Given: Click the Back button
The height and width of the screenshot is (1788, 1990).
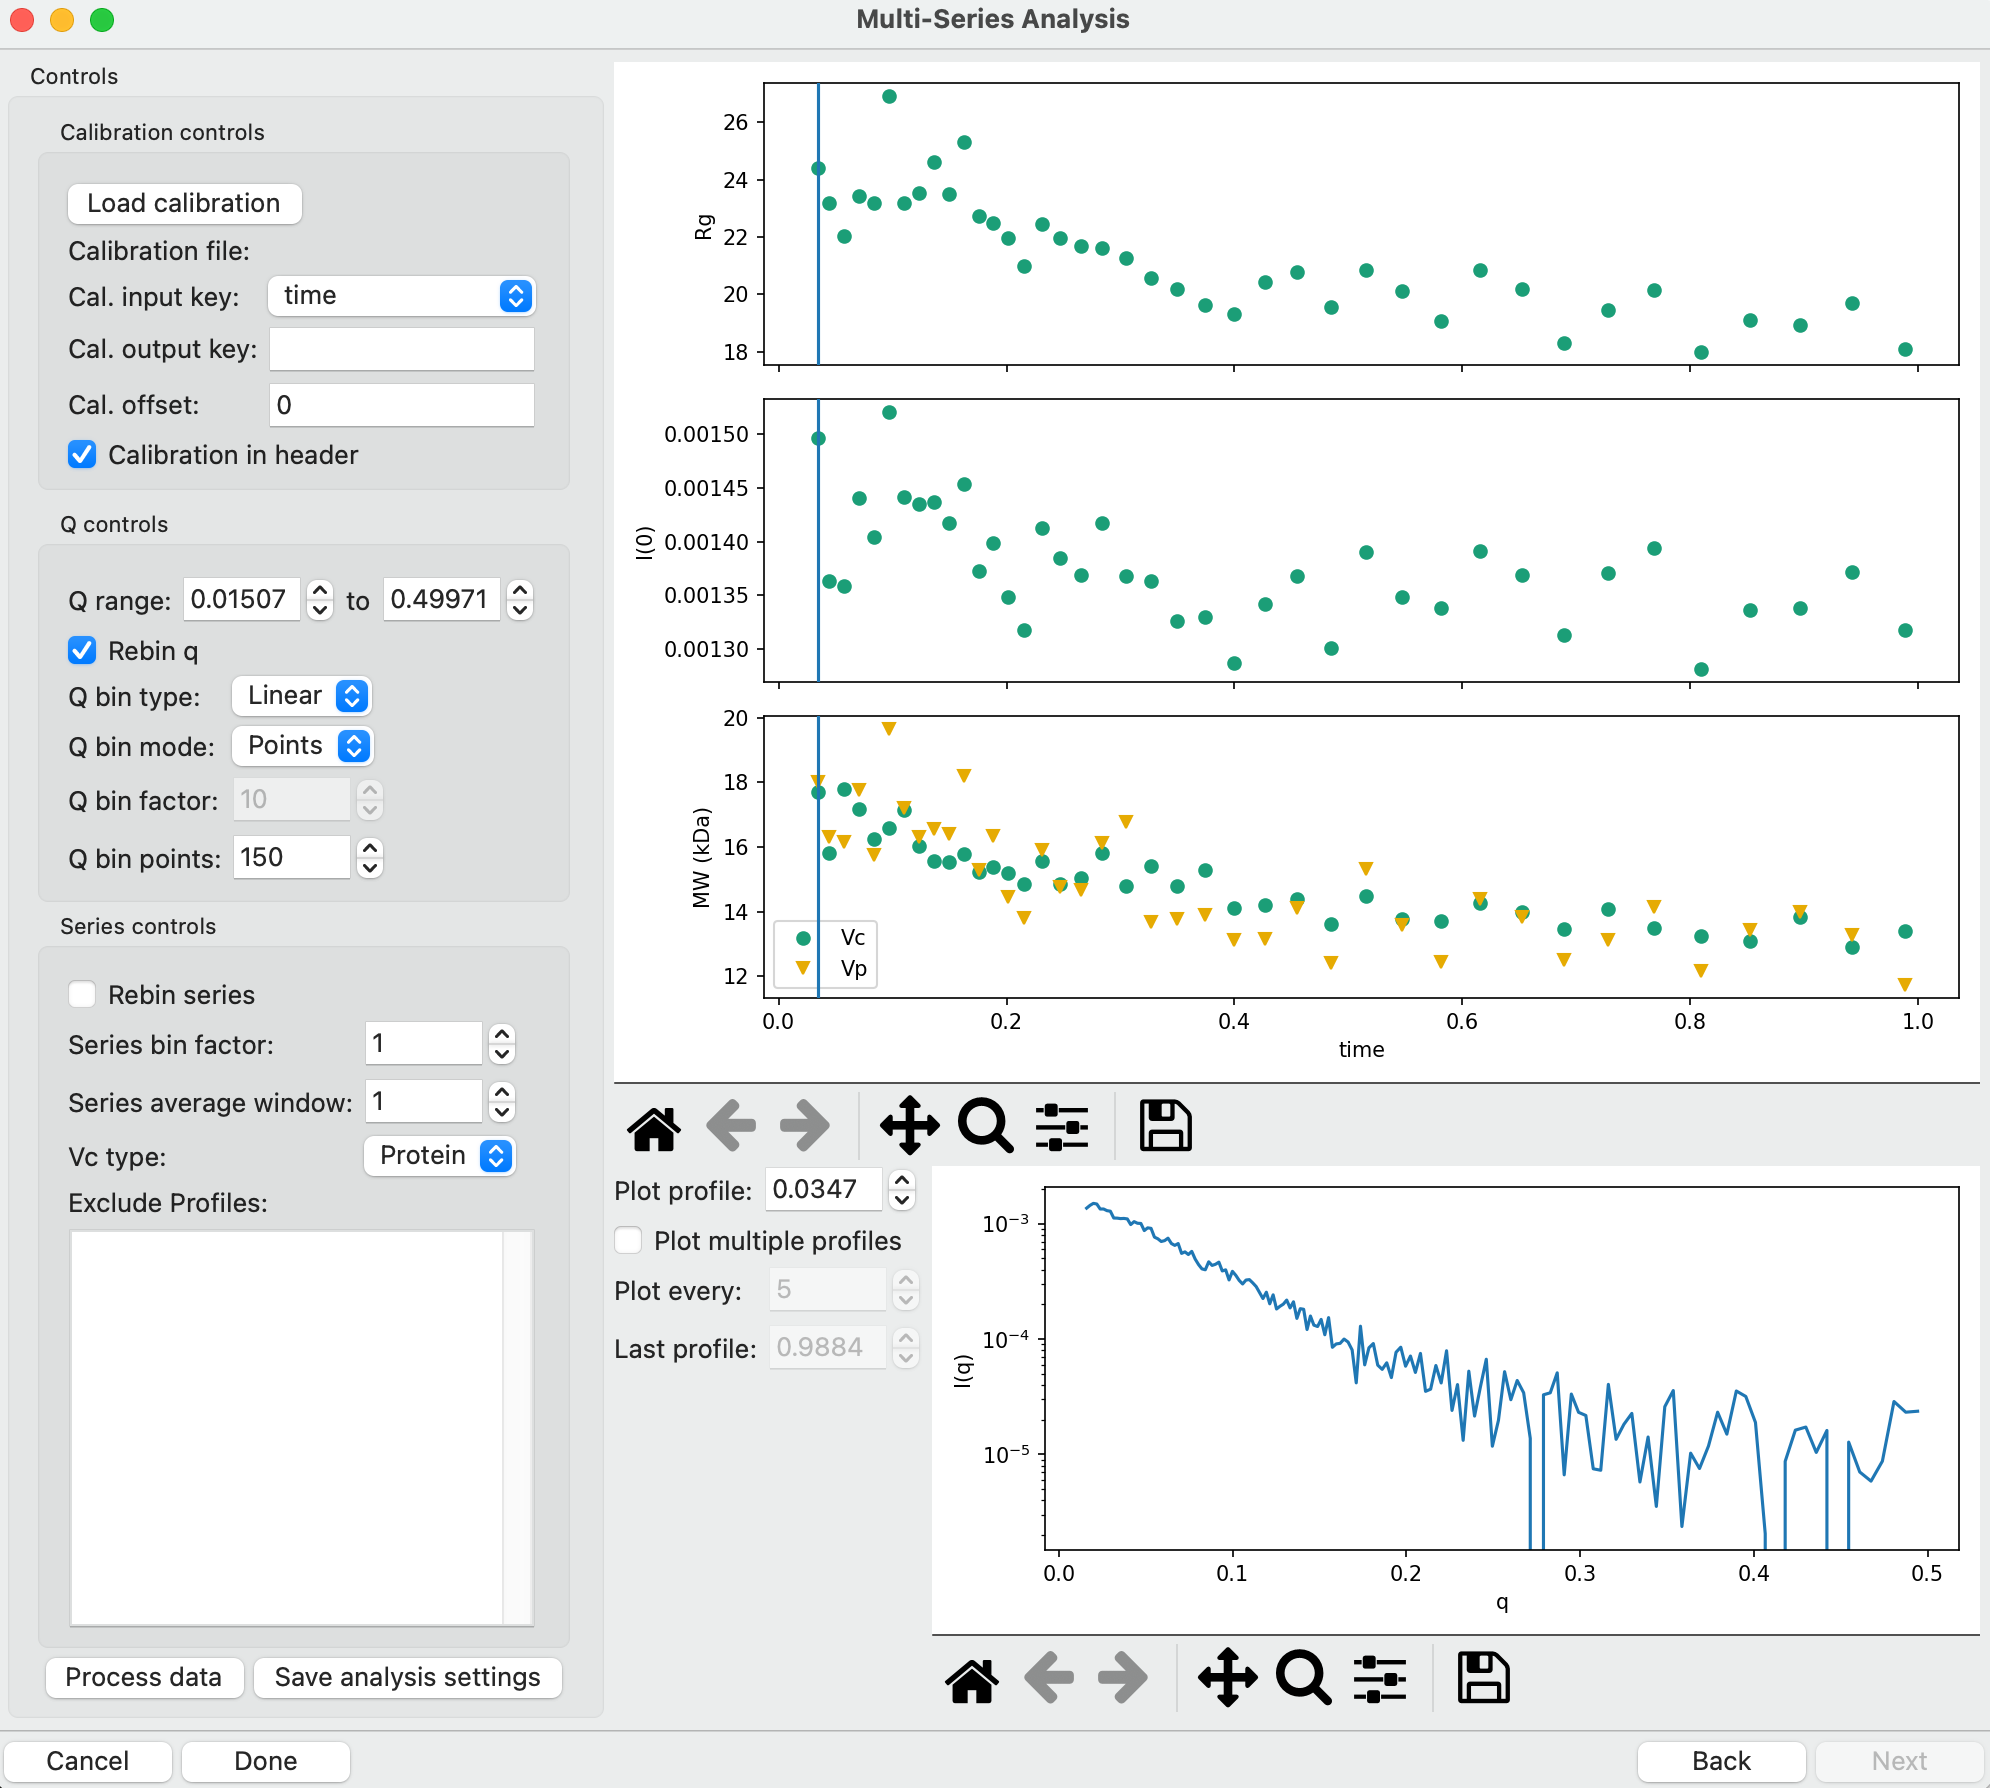Looking at the screenshot, I should pos(1721,1761).
